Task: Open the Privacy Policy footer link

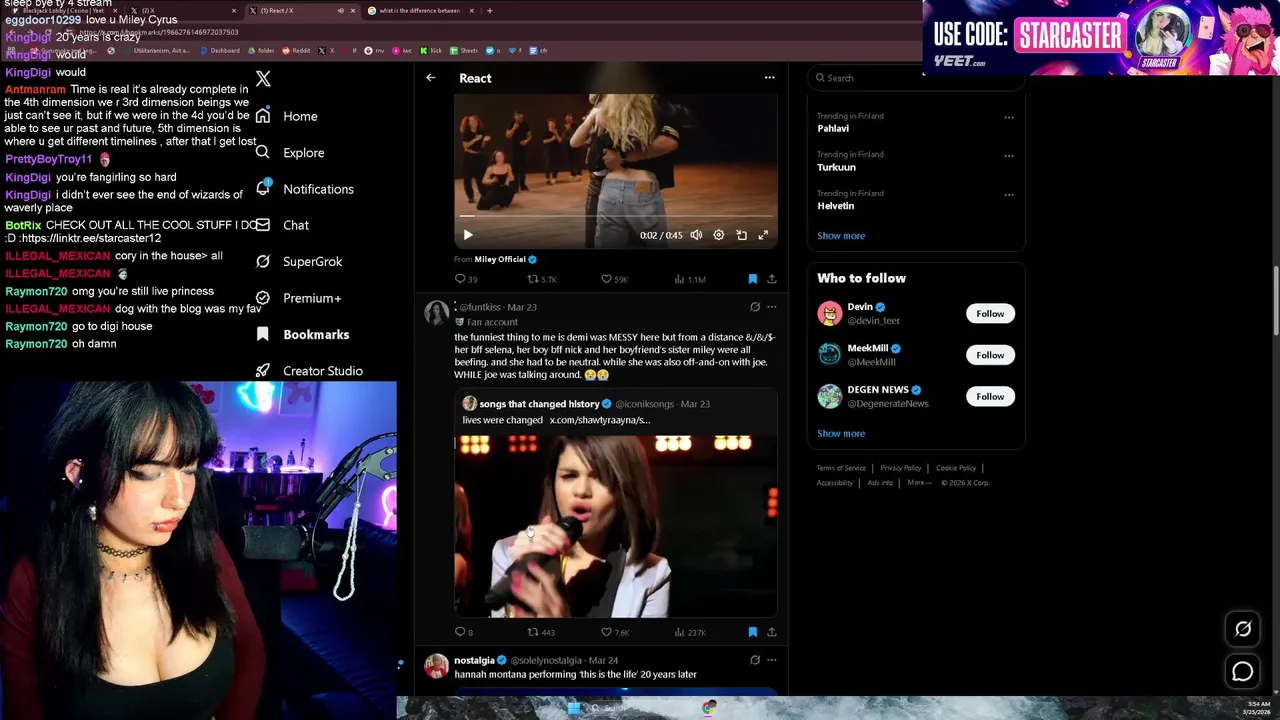Action: click(900, 468)
